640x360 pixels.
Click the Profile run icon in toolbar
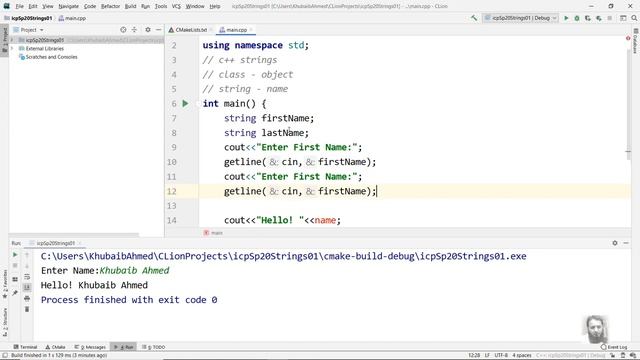click(x=599, y=18)
